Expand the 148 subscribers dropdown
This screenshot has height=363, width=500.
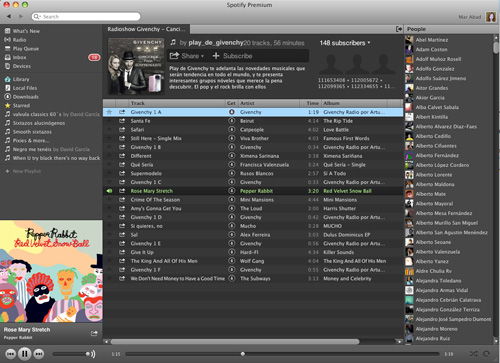(345, 43)
